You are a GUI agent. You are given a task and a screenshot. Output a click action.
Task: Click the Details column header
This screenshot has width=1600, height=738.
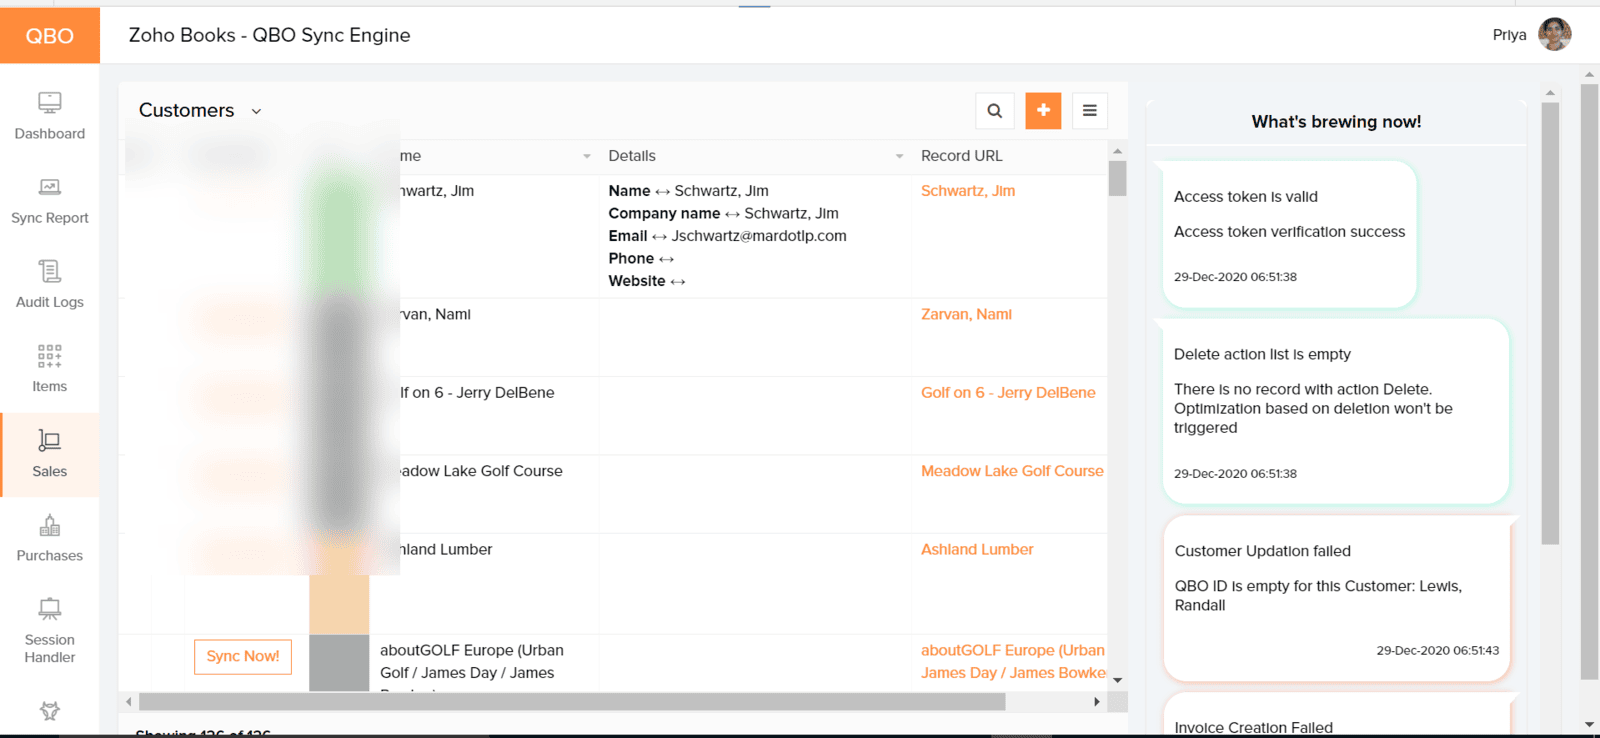click(x=632, y=156)
